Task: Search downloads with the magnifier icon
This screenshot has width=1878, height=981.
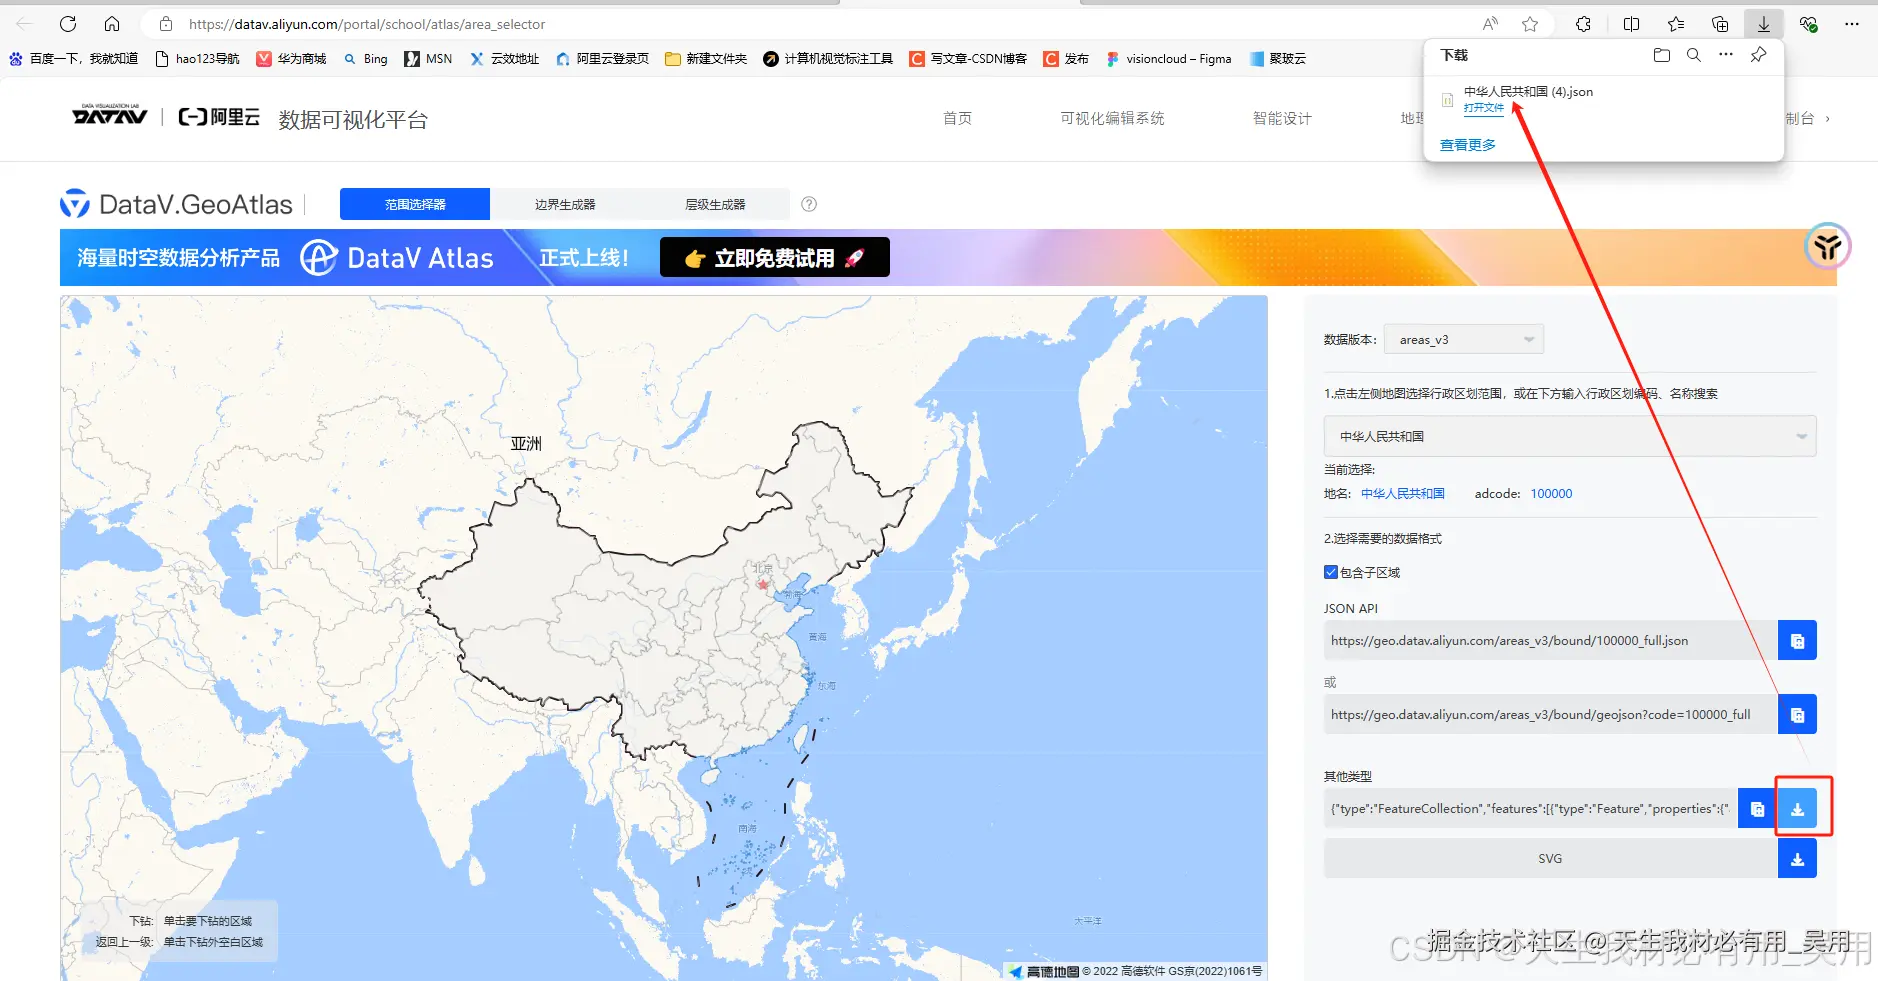Action: point(1694,56)
